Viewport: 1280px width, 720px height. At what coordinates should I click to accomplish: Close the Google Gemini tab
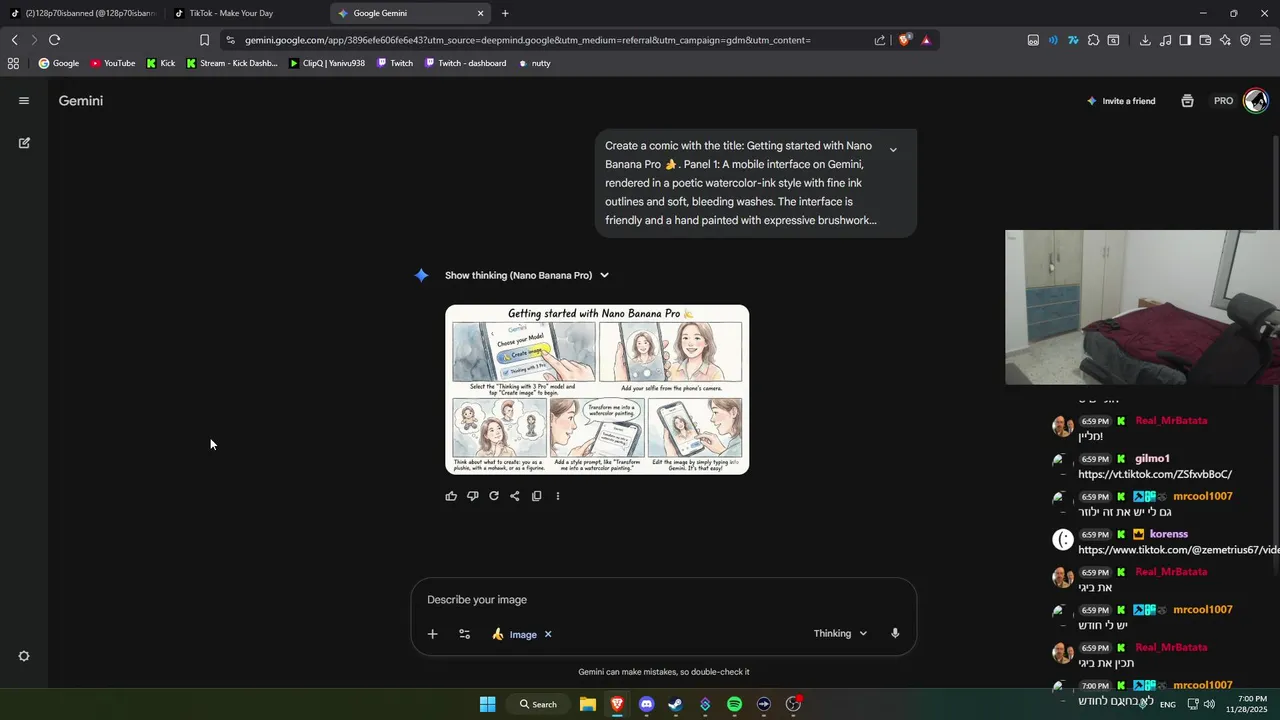pos(480,13)
